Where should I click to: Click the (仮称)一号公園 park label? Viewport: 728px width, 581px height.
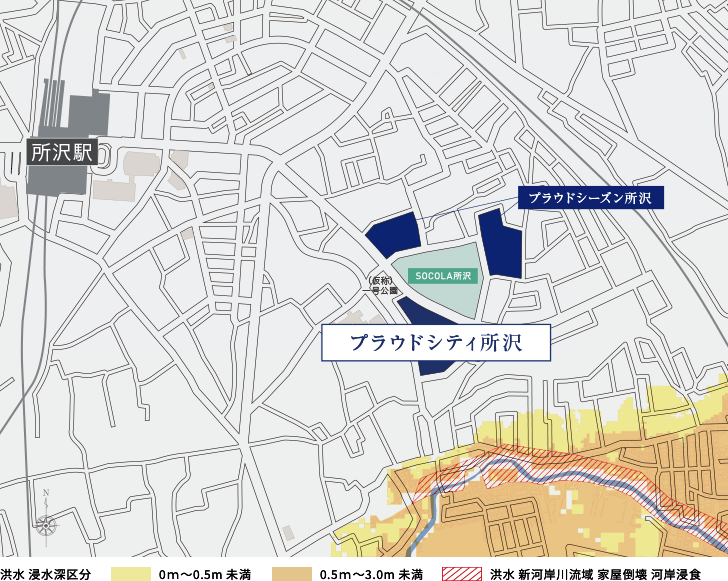[x=380, y=286]
